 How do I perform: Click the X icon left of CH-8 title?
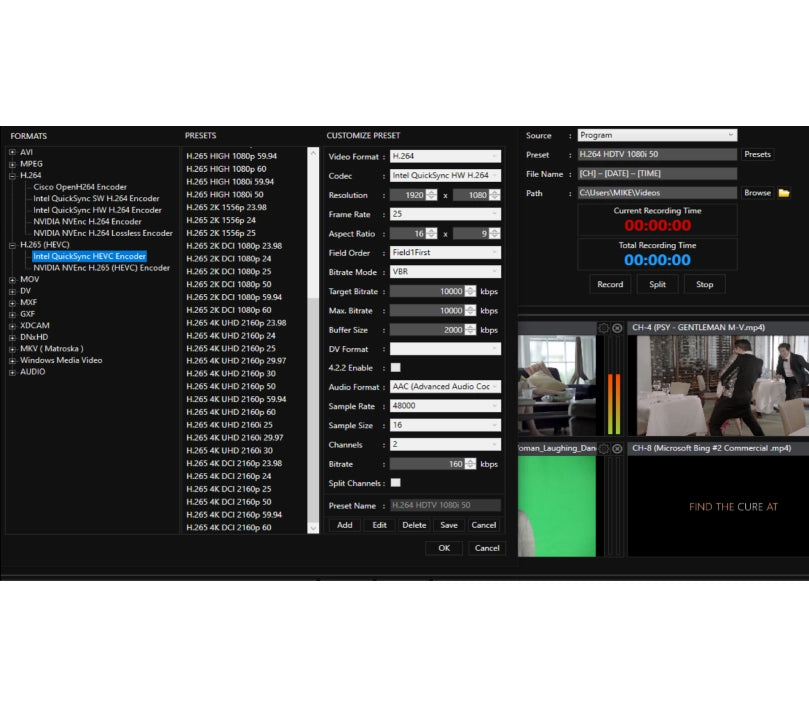[x=617, y=448]
